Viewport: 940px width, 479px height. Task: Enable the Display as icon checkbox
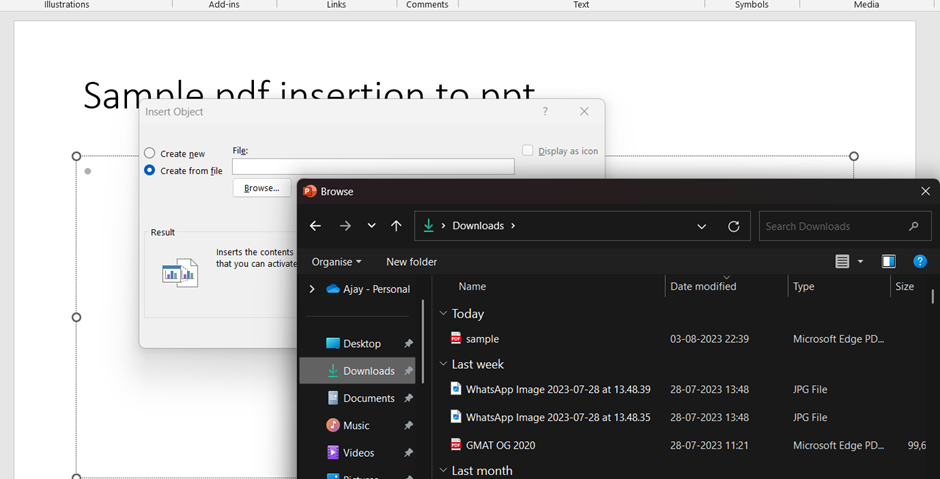[x=528, y=151]
